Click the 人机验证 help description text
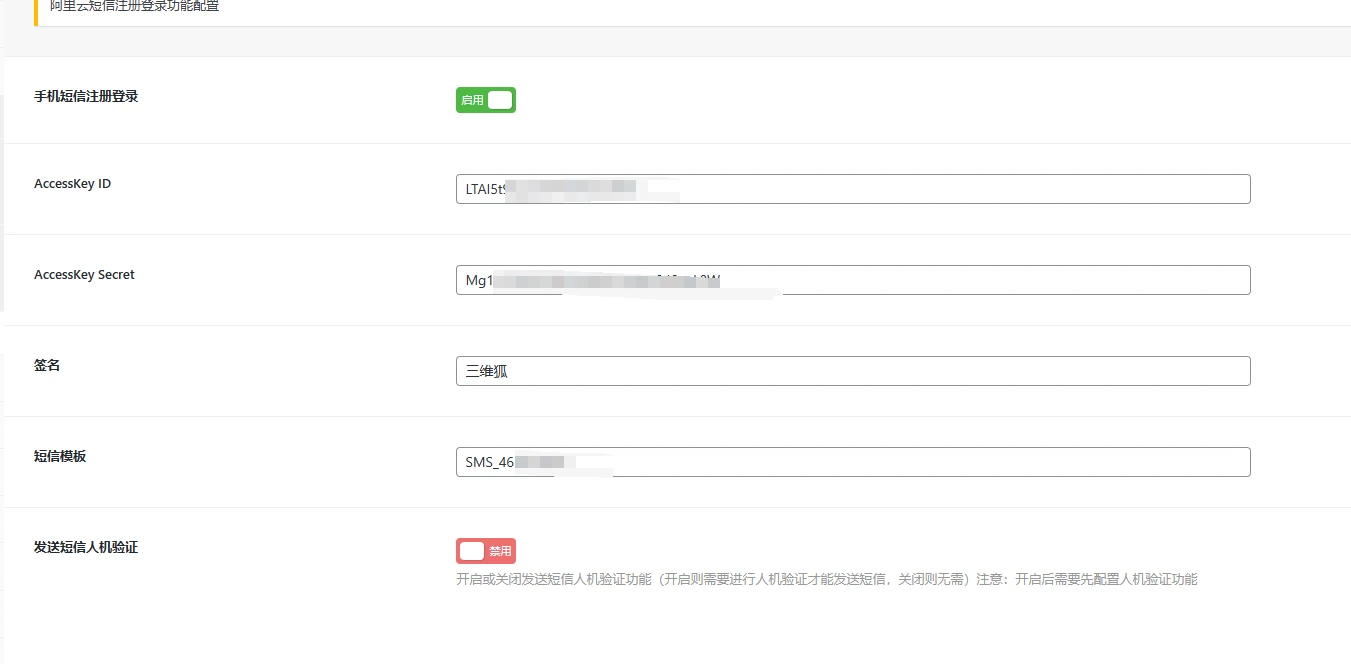Screen dimensions: 1351x664 [826, 579]
